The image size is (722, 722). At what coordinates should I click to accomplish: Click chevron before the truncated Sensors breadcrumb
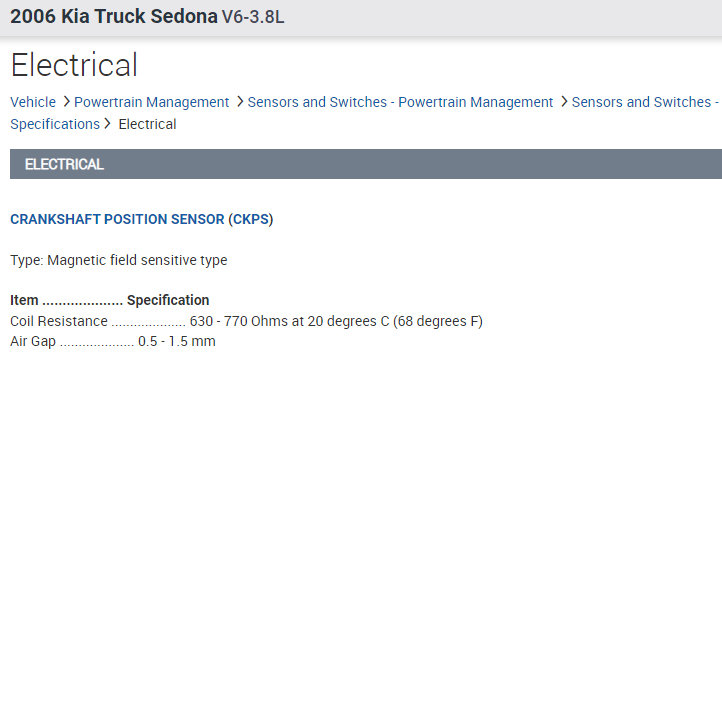[x=564, y=102]
